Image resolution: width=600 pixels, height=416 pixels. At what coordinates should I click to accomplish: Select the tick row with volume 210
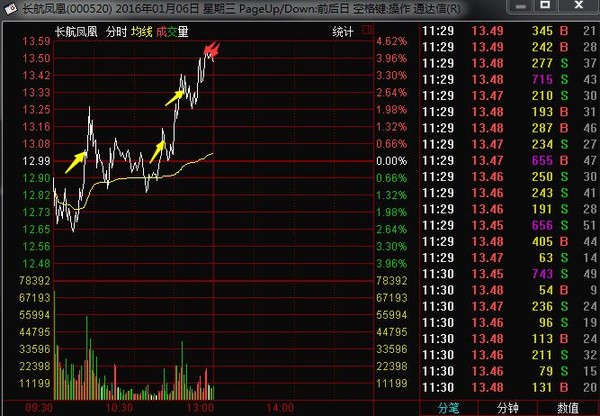[510, 95]
